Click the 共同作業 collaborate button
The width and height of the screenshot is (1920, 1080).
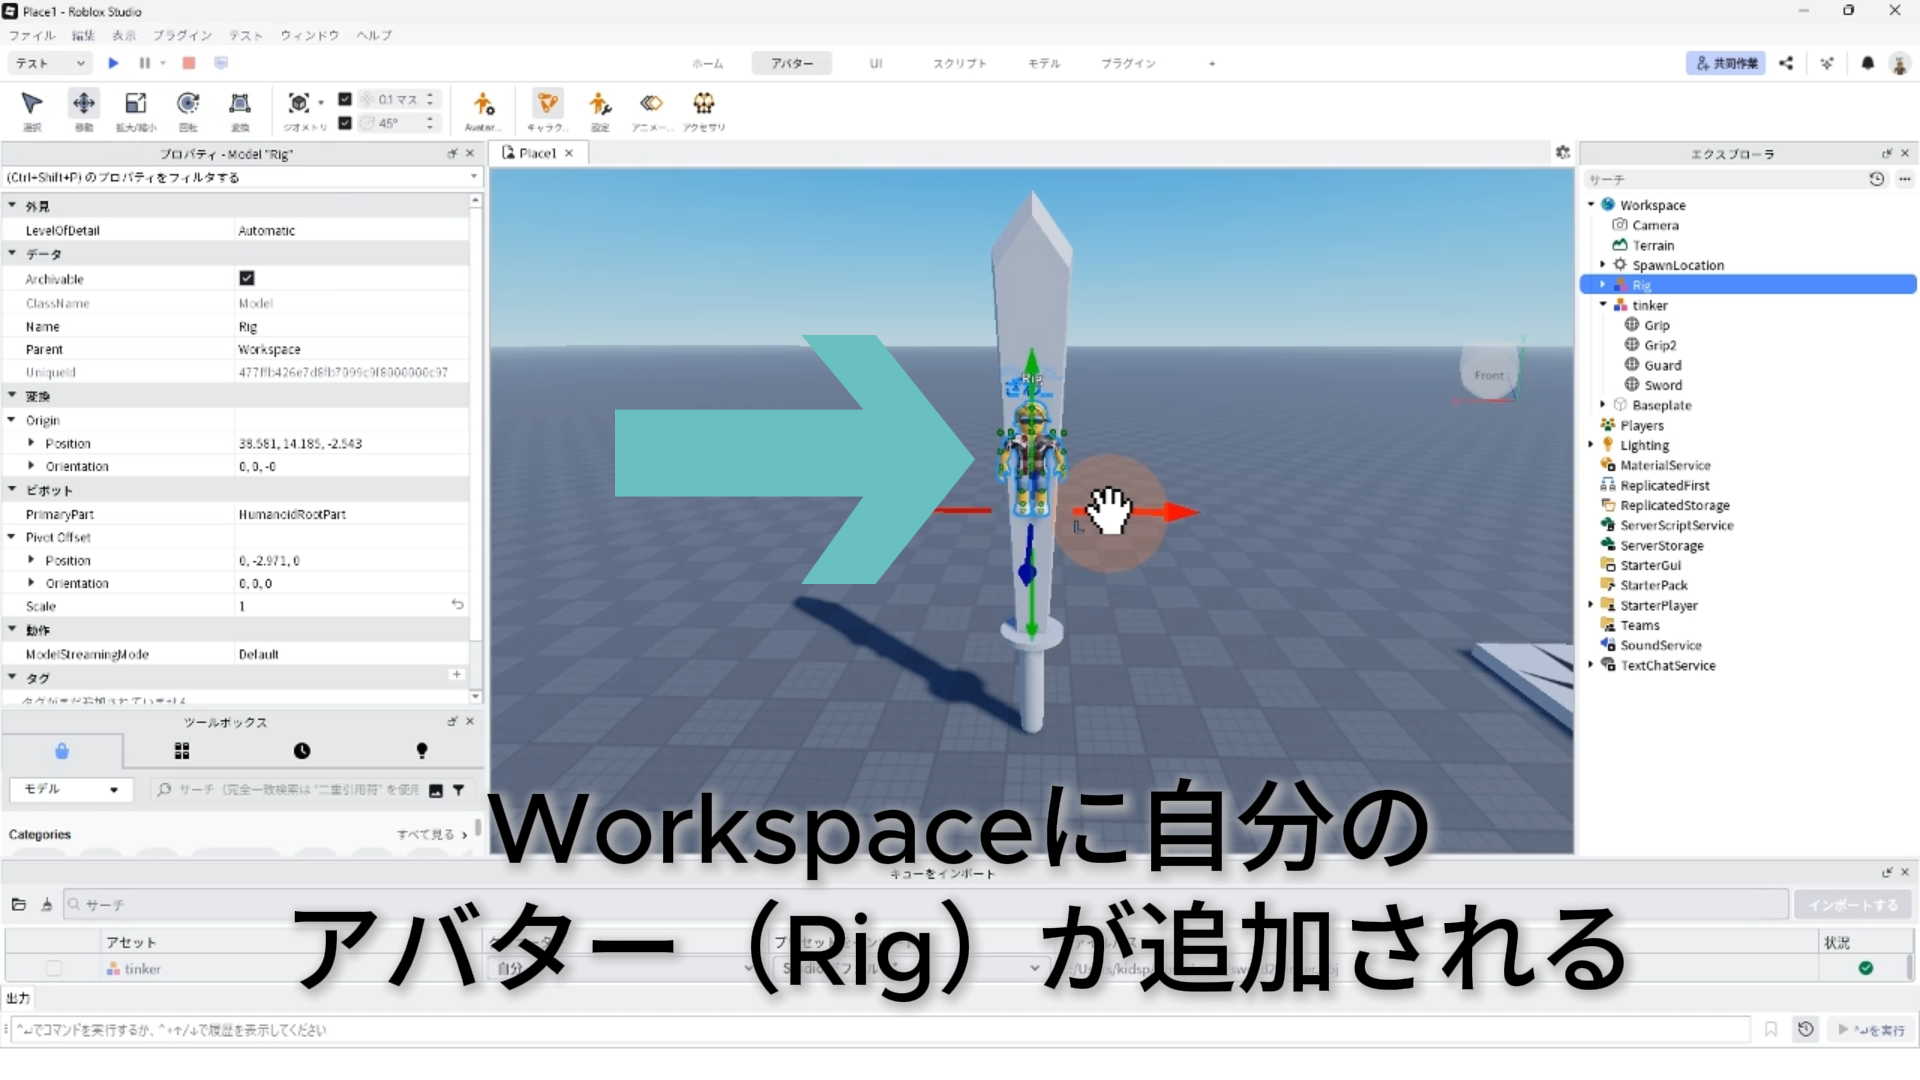tap(1725, 63)
